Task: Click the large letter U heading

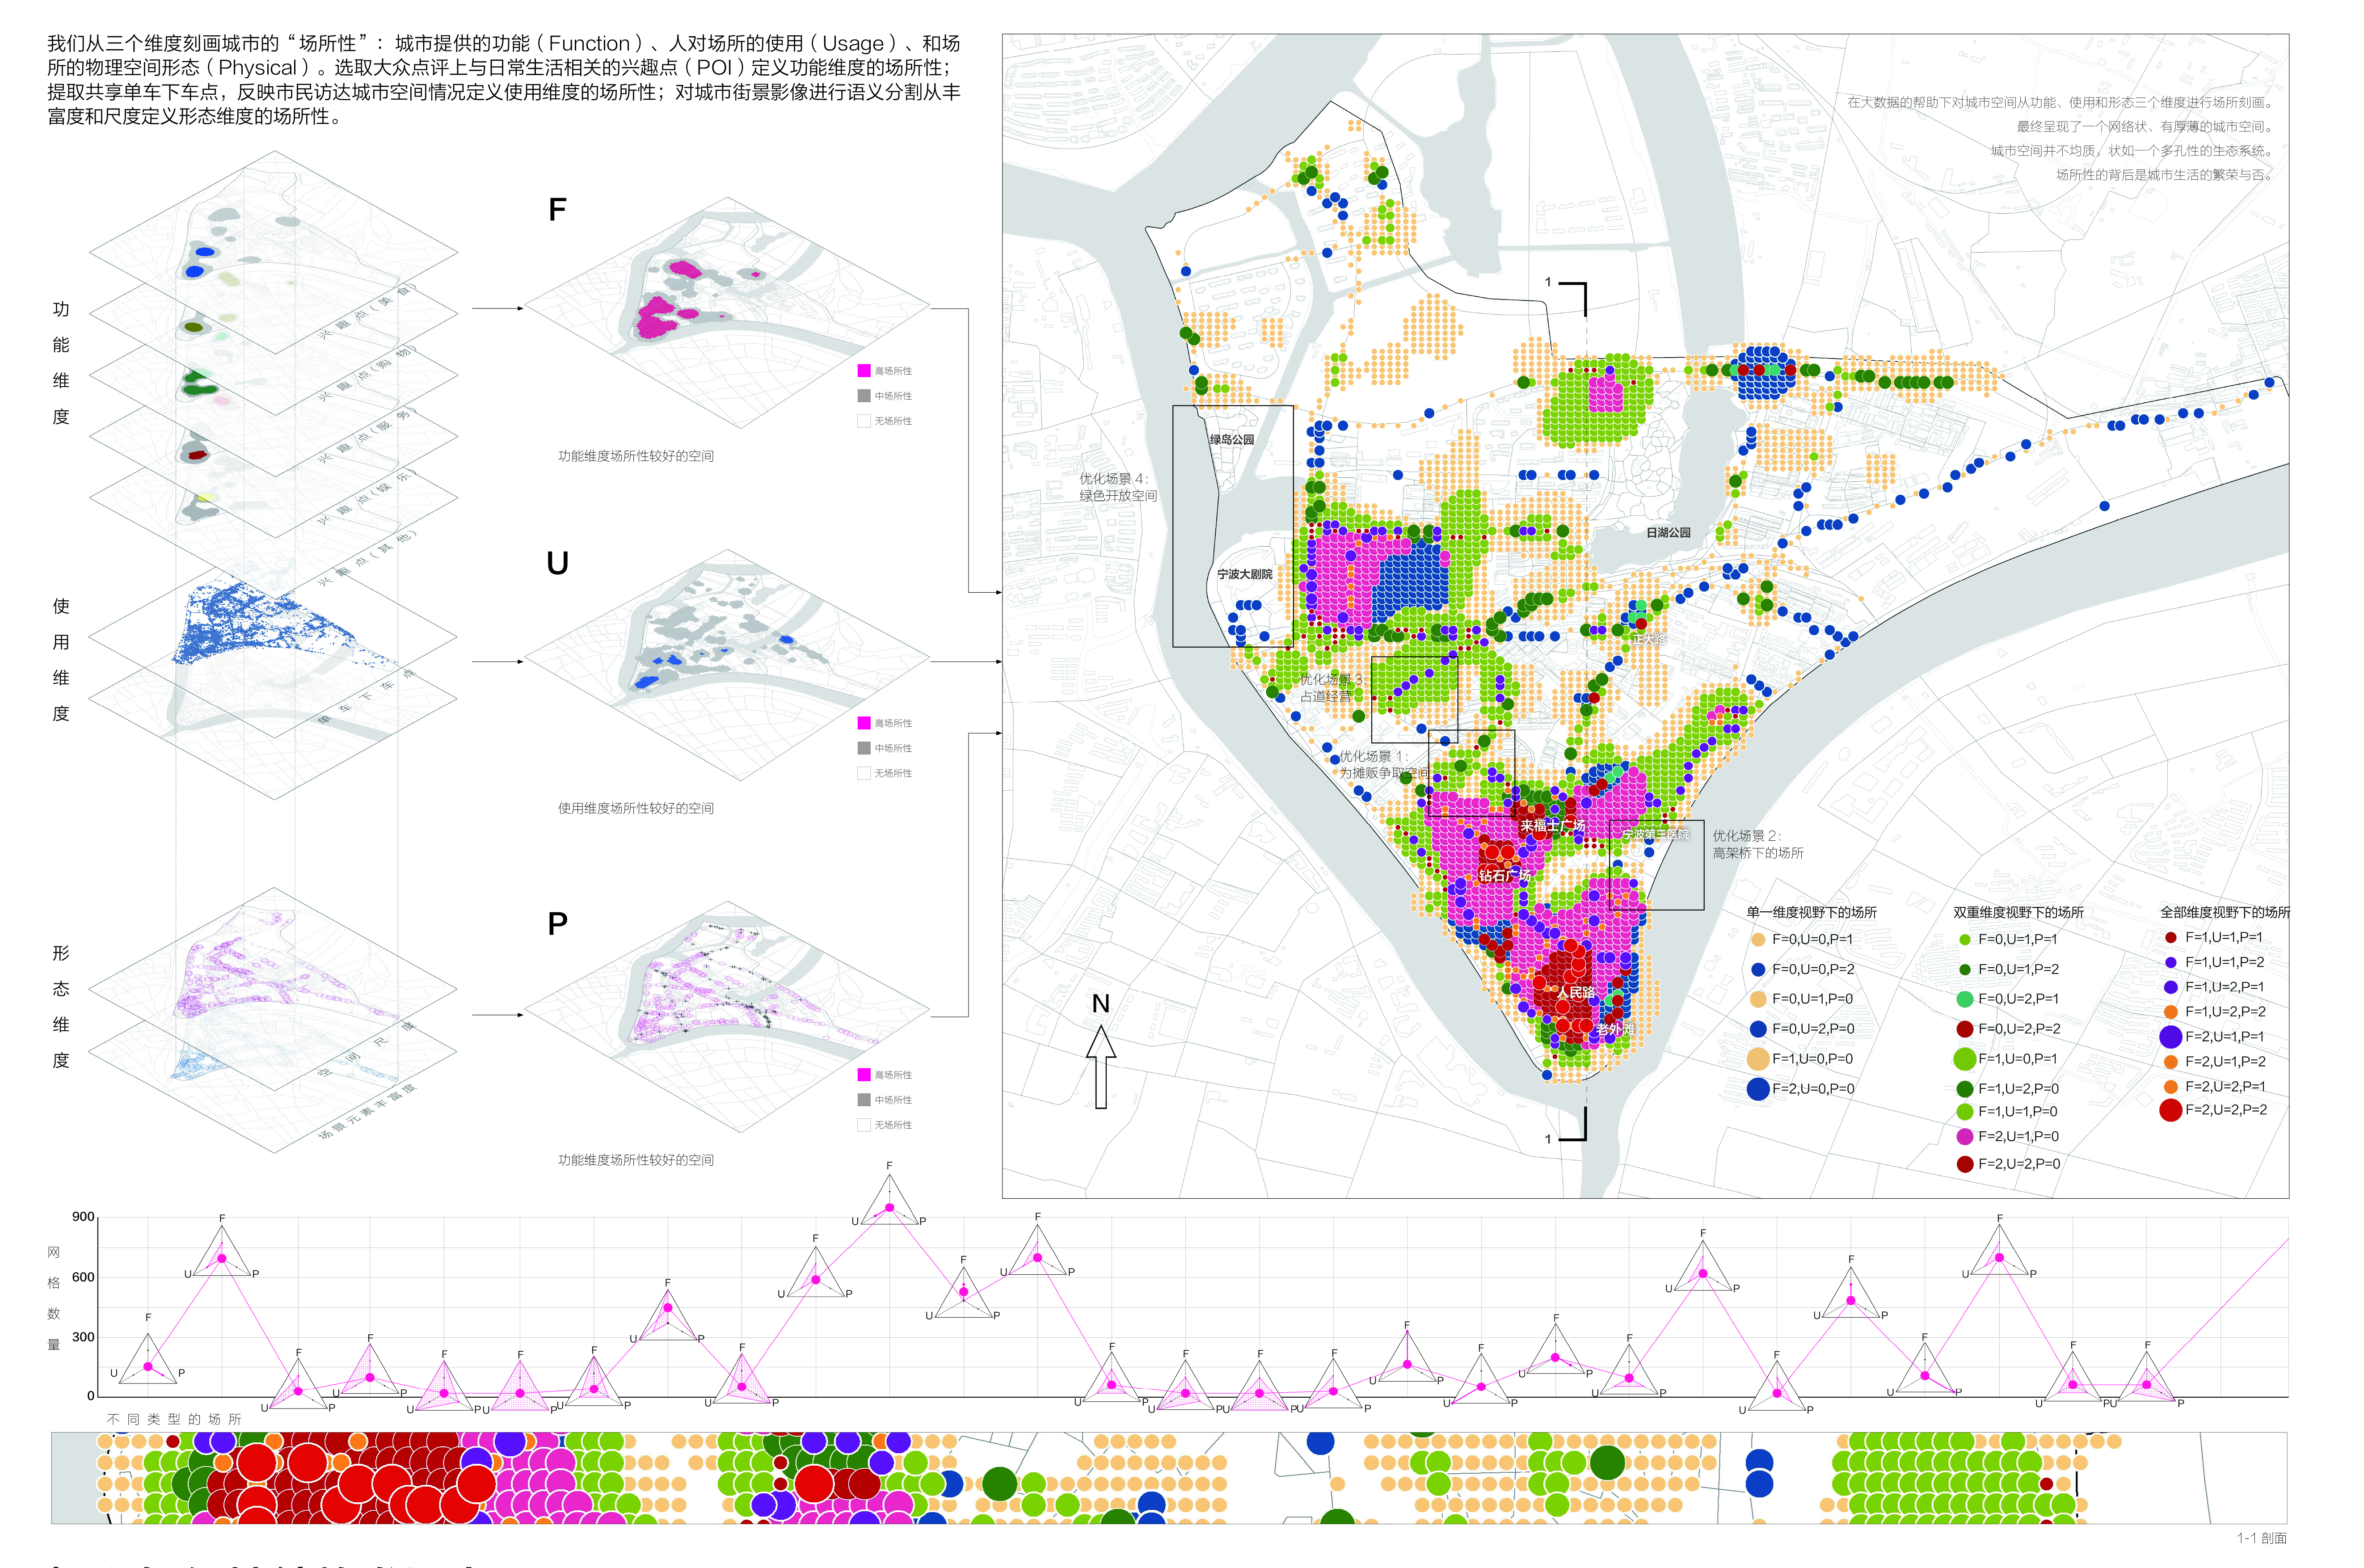Action: (x=557, y=563)
